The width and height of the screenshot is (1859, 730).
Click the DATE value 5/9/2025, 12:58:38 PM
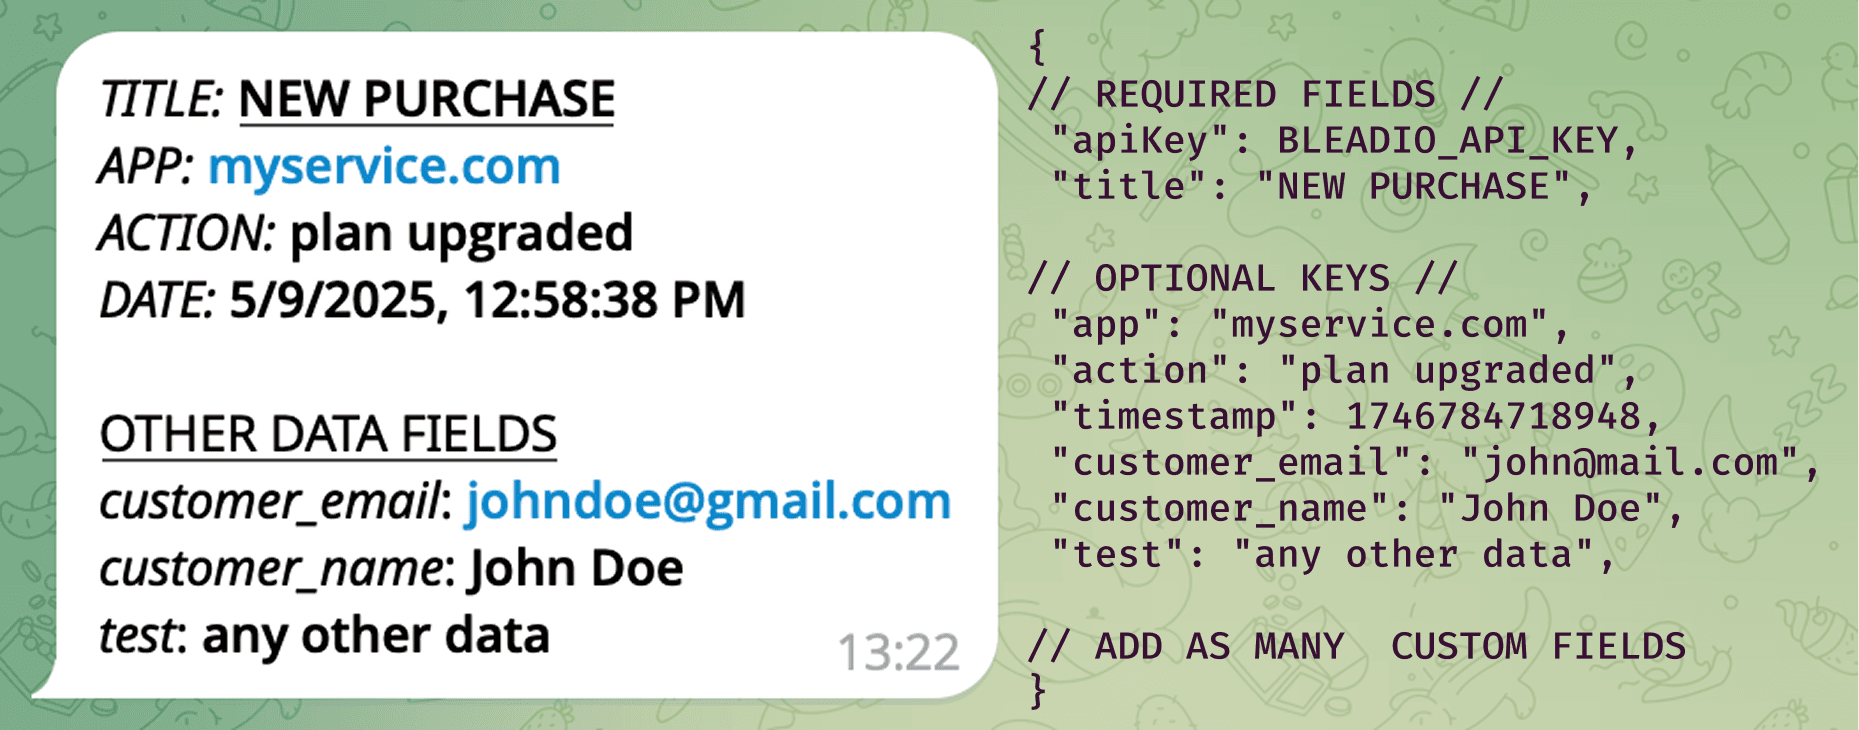pos(487,300)
